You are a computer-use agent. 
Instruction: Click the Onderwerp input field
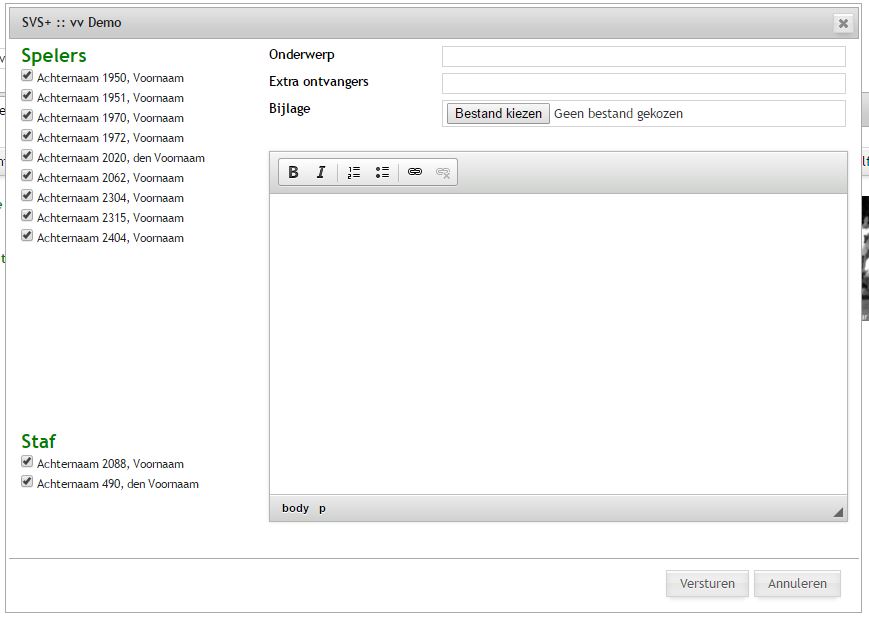[643, 56]
